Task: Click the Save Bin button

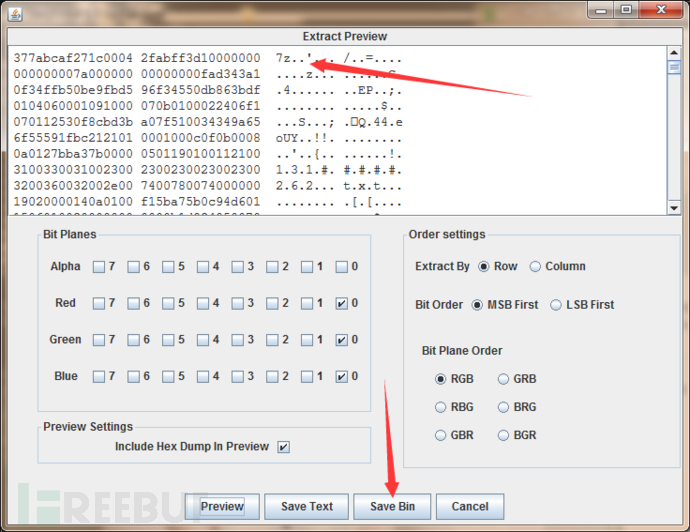Action: point(392,506)
